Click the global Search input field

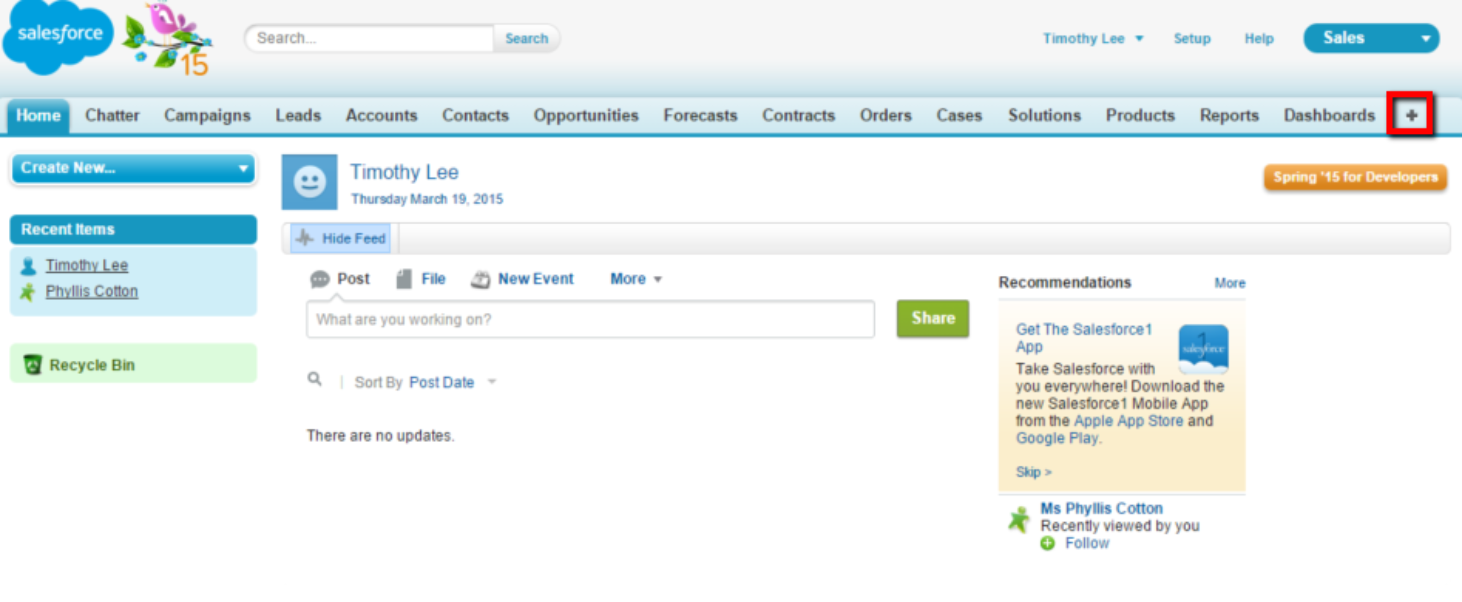[370, 39]
